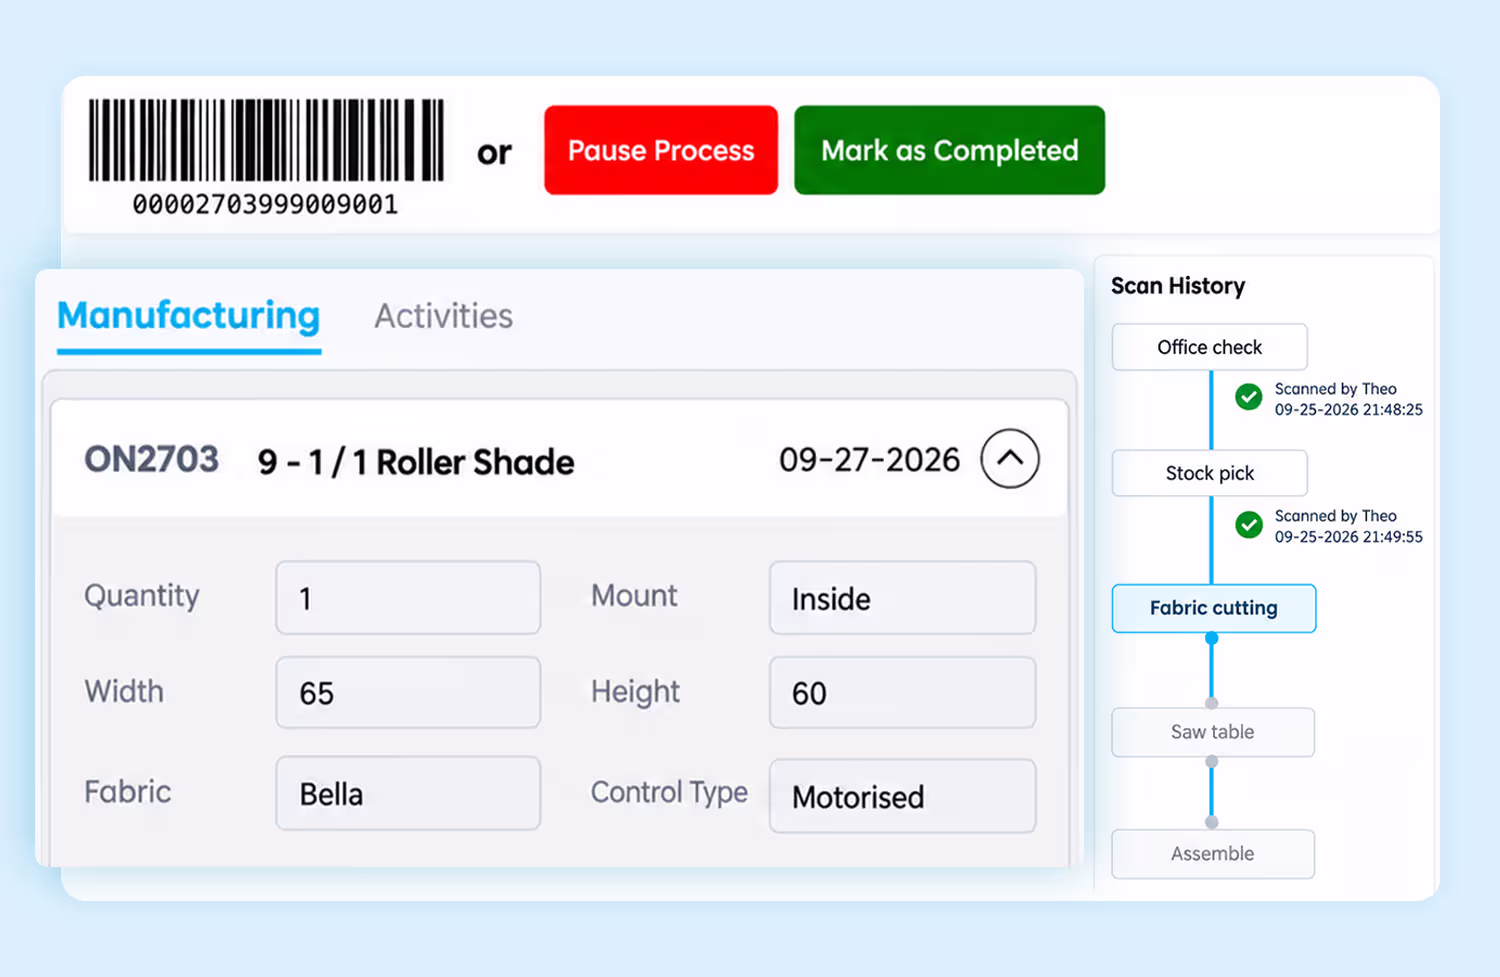Collapse the ON2703 Roller Shade section

coord(1010,459)
